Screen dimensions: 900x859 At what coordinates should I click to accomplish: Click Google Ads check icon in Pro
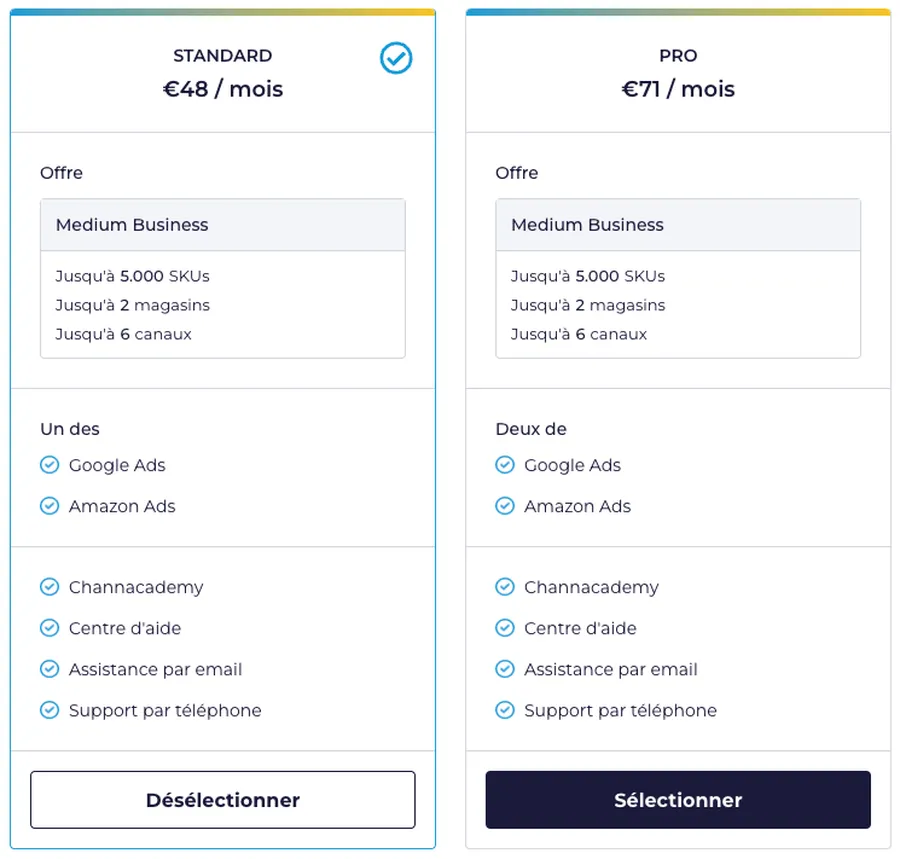tap(505, 465)
